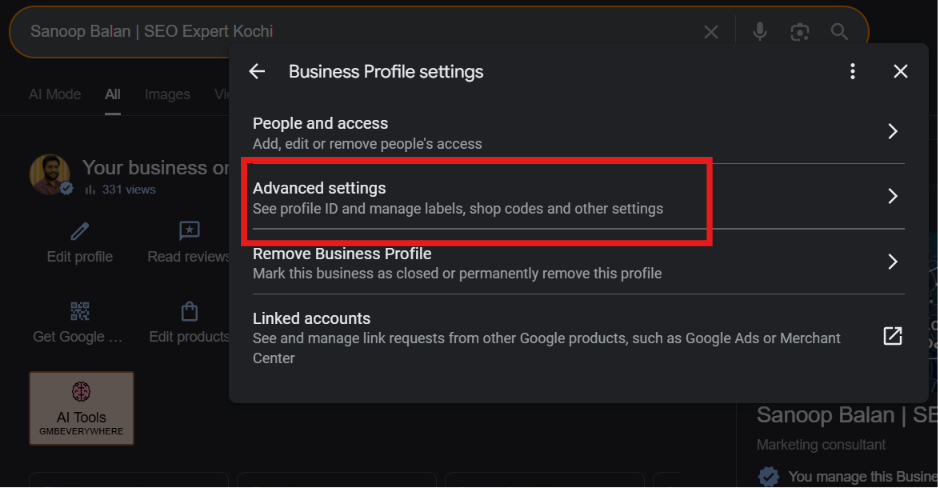Click into the Sanoop Balan search field
938x488 pixels.
pyautogui.click(x=359, y=32)
